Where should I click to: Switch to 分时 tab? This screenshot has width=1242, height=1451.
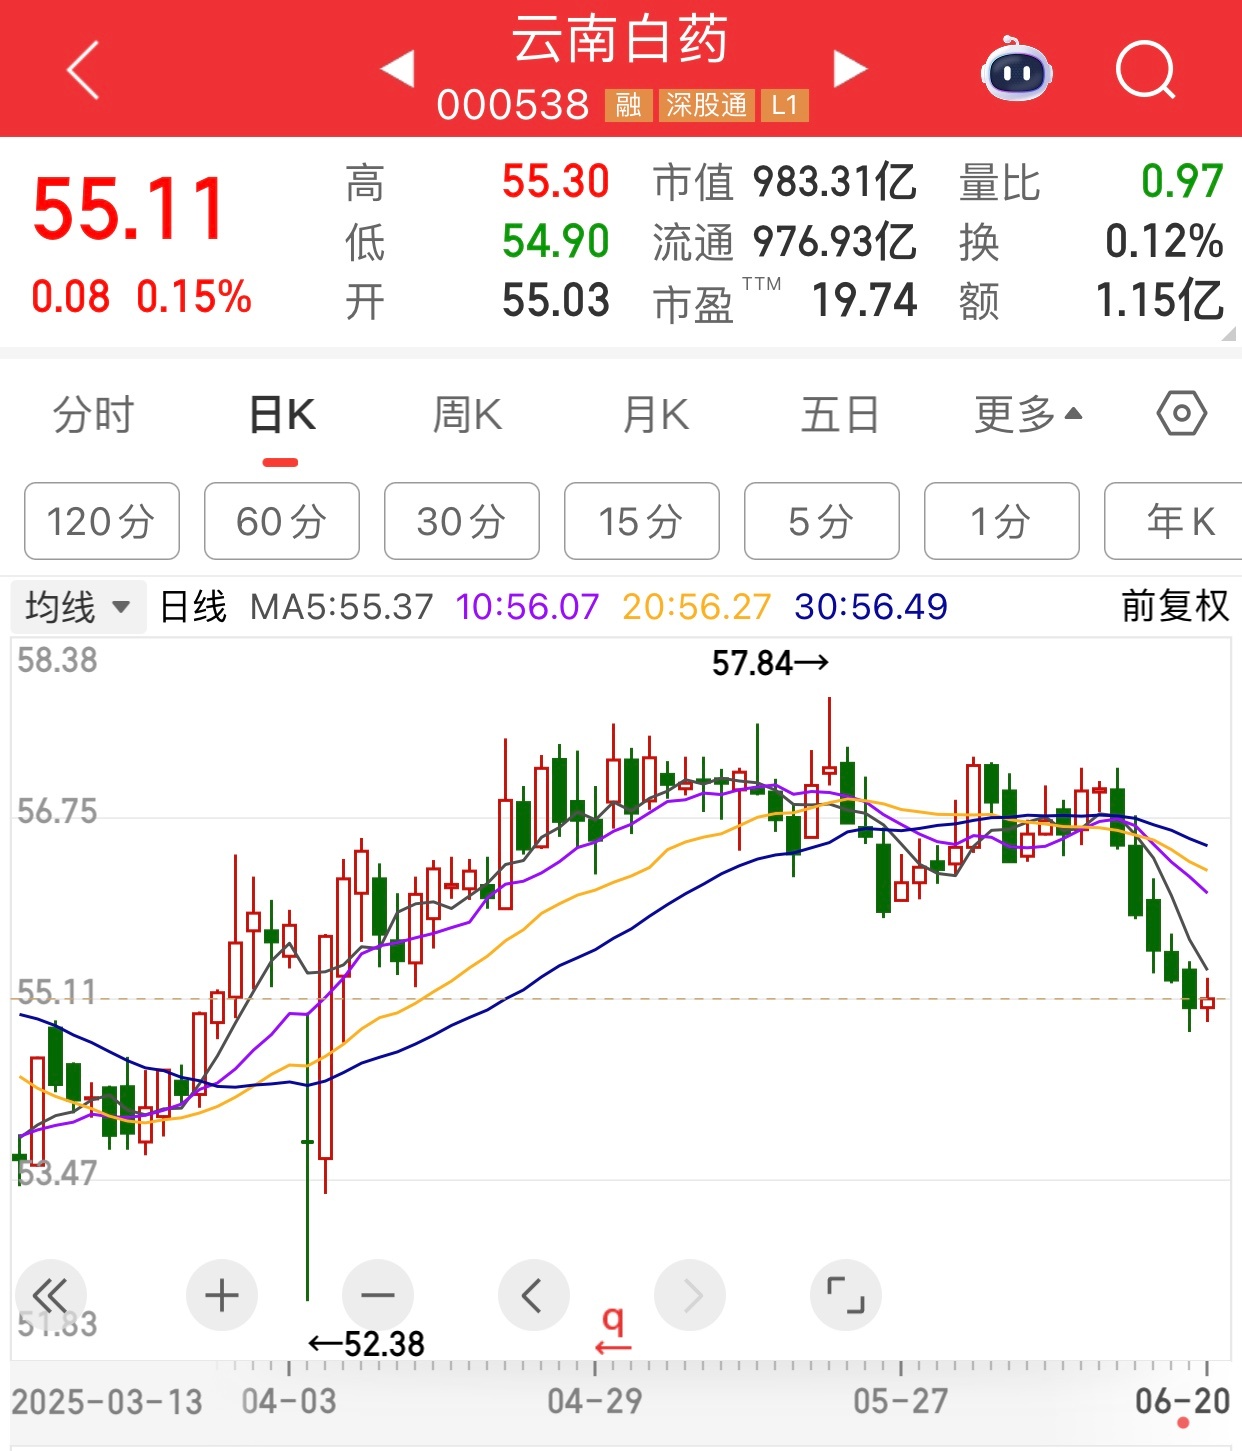coord(94,414)
